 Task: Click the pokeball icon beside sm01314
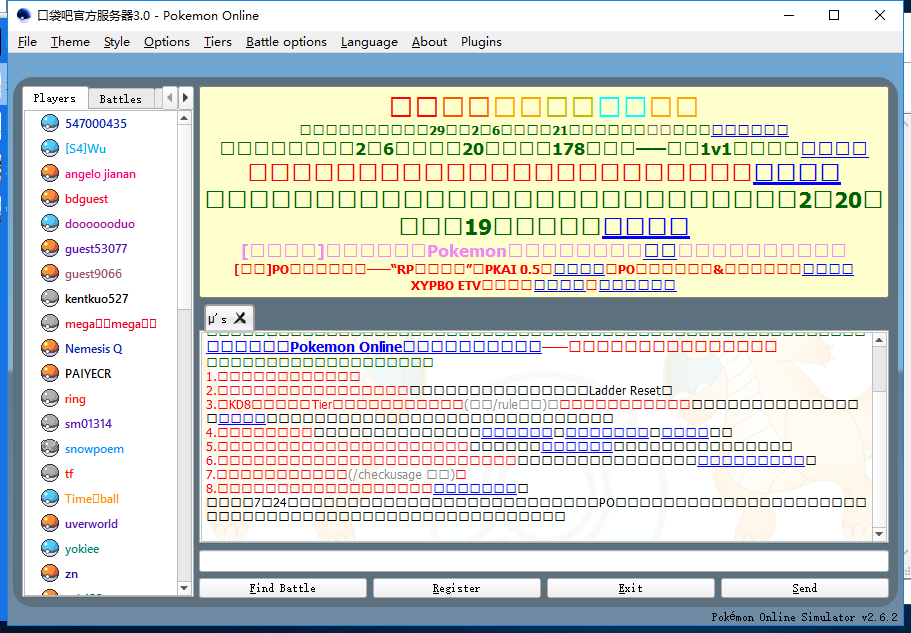(50, 423)
